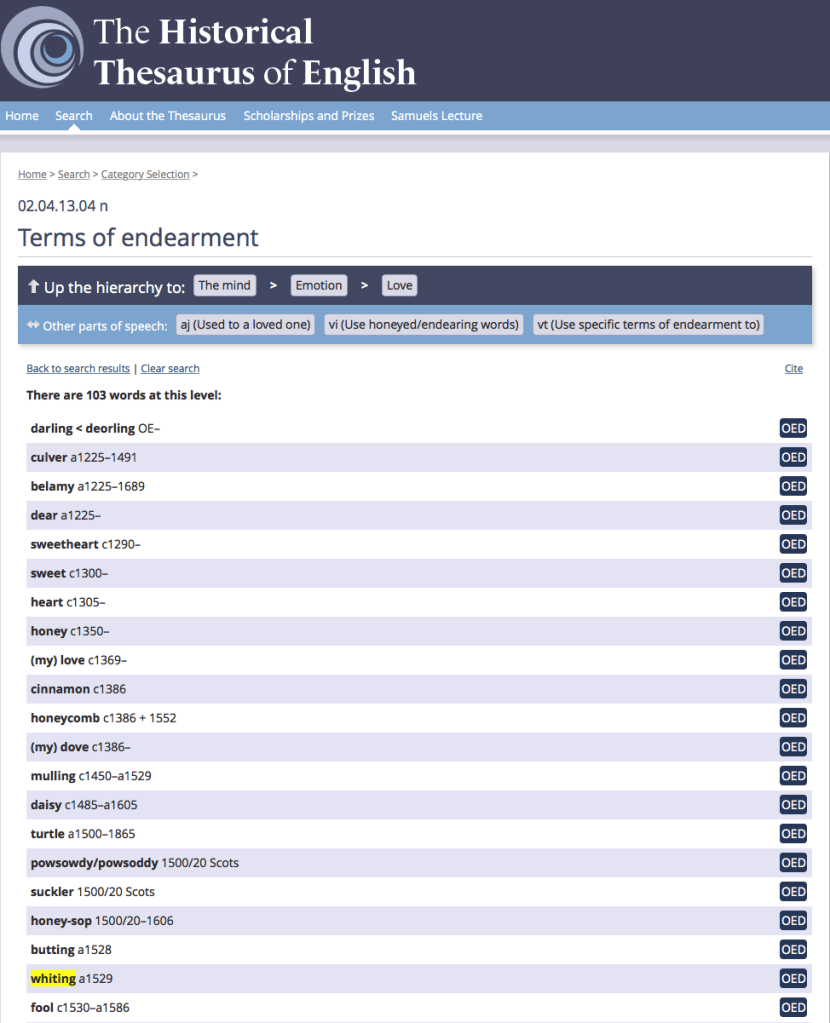The height and width of the screenshot is (1023, 830).
Task: Open the OED entry for "darling"
Action: (x=793, y=428)
